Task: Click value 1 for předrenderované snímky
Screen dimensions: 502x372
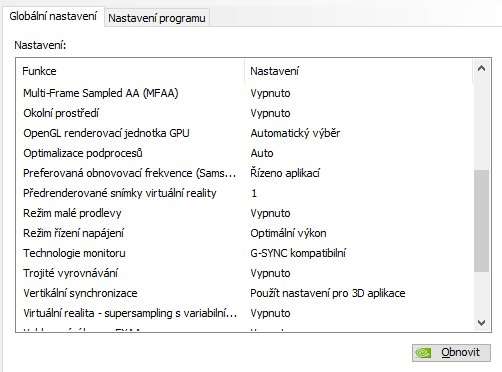Action: (x=254, y=193)
